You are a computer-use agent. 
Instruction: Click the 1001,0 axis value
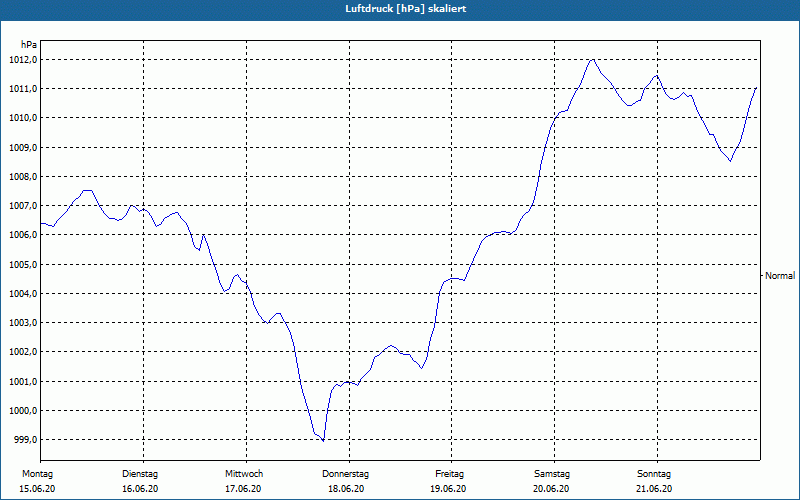pyautogui.click(x=23, y=381)
